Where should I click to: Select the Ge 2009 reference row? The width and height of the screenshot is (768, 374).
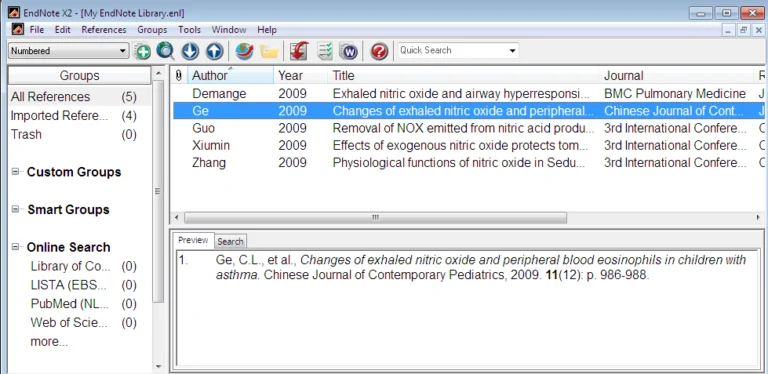468,111
